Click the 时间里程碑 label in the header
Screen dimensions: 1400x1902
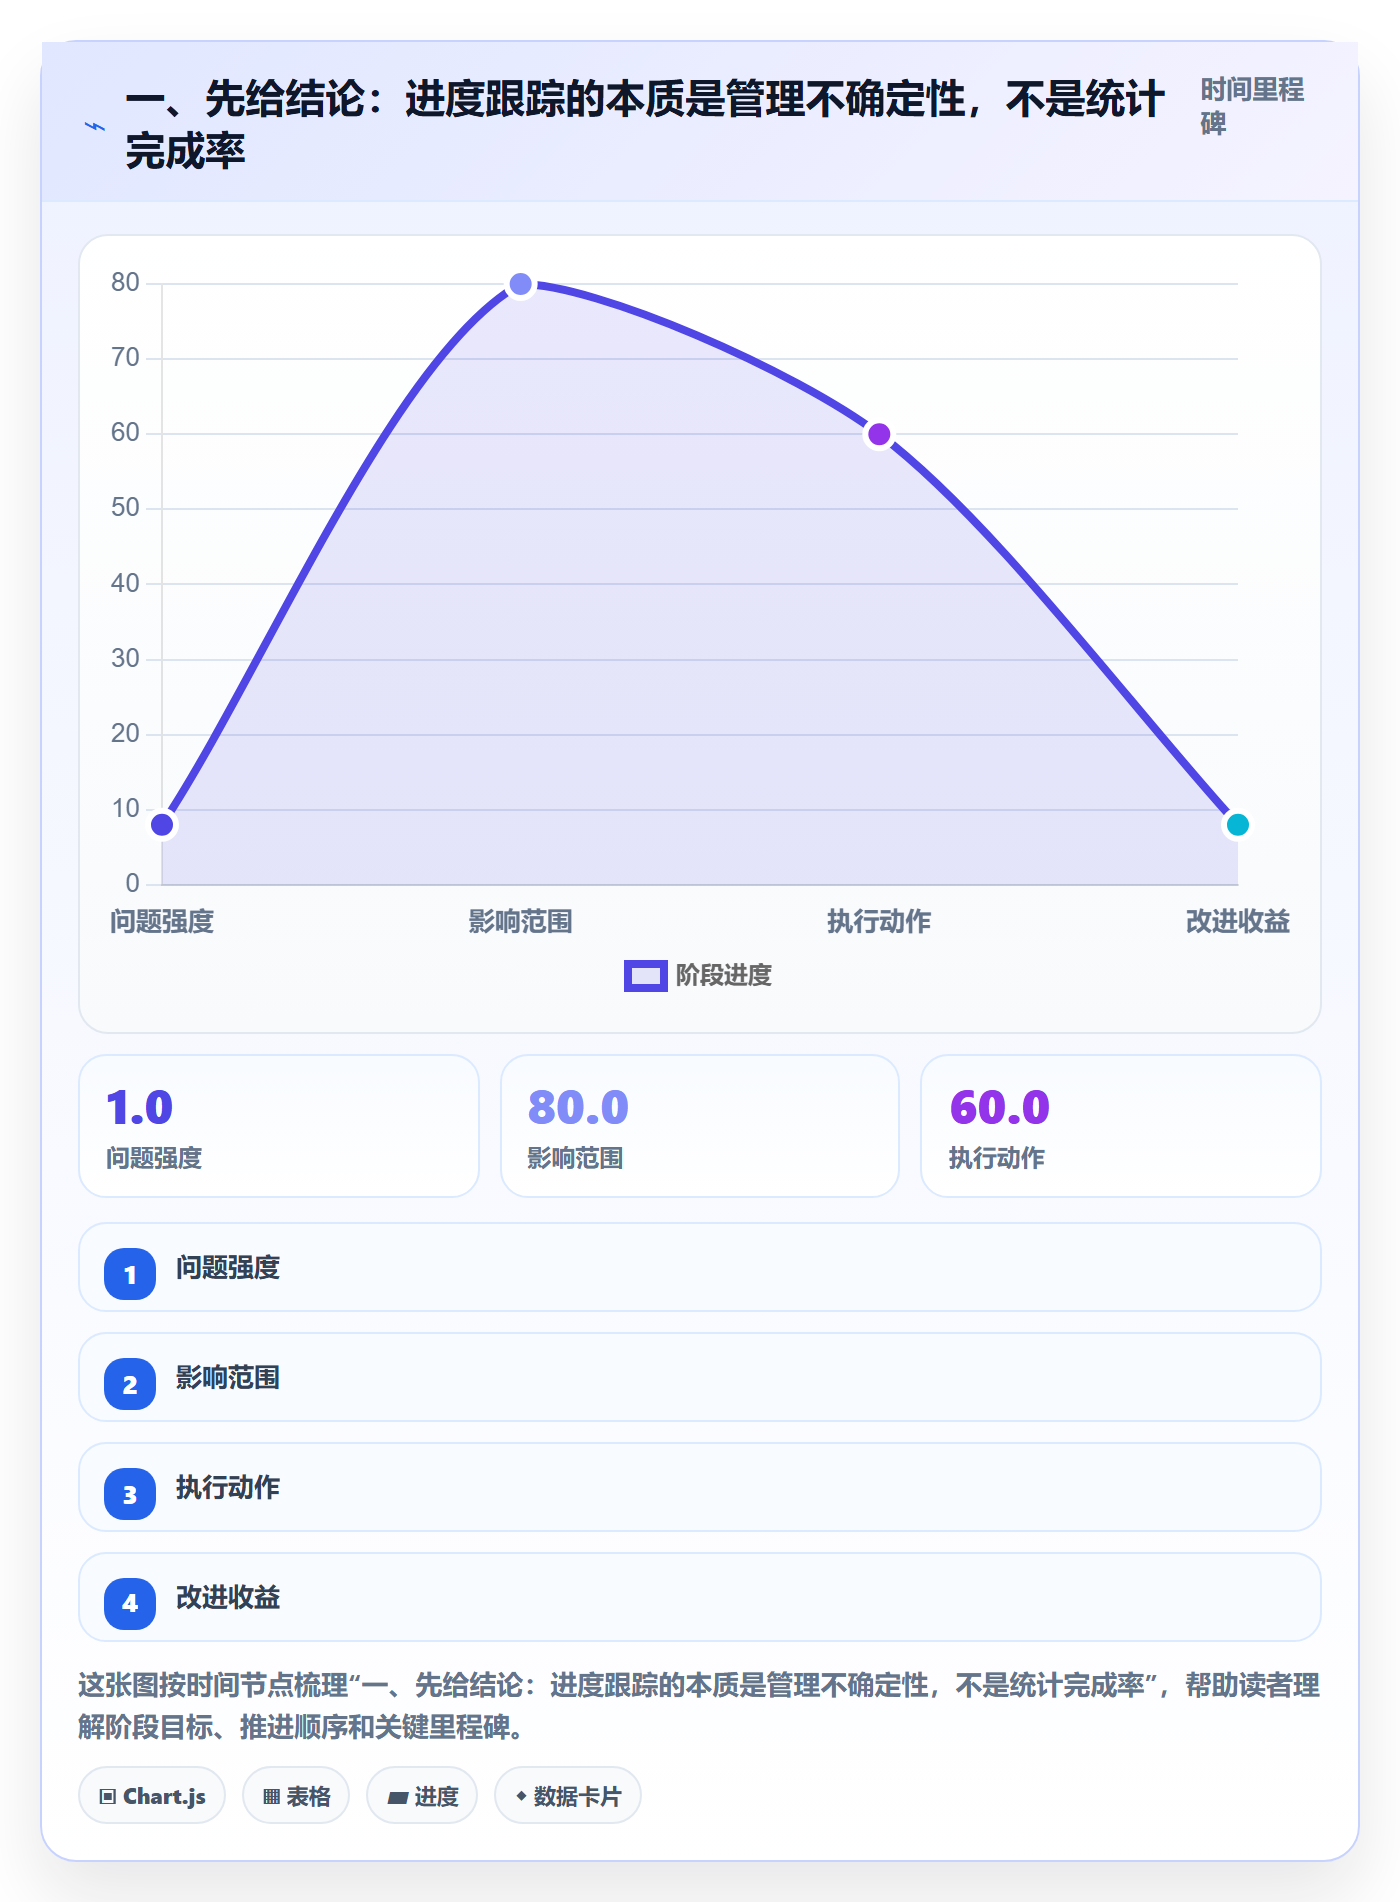pos(1252,106)
